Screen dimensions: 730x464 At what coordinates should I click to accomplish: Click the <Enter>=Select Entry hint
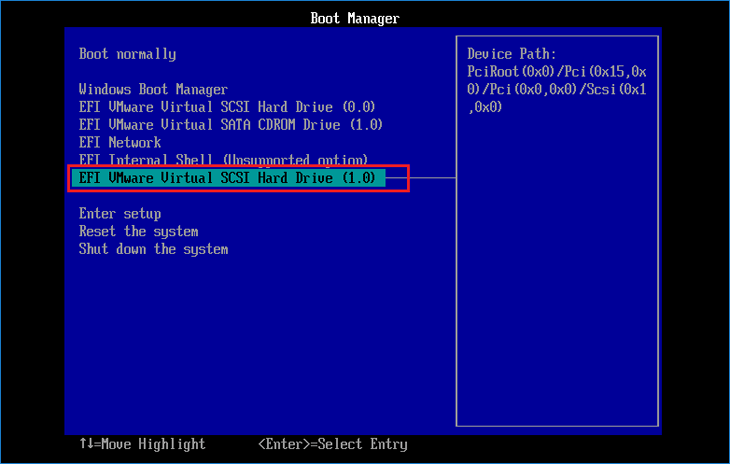[x=333, y=444]
